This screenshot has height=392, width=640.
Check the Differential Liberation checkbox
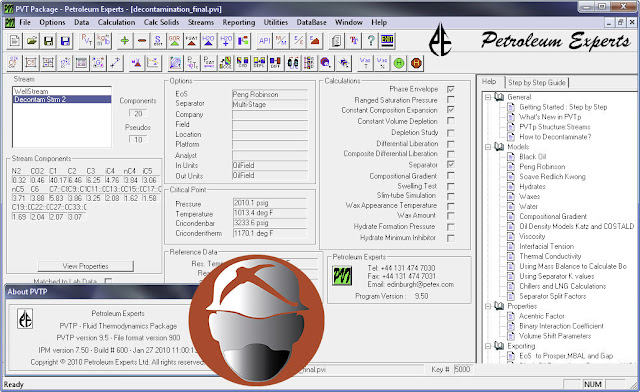pyautogui.click(x=451, y=144)
